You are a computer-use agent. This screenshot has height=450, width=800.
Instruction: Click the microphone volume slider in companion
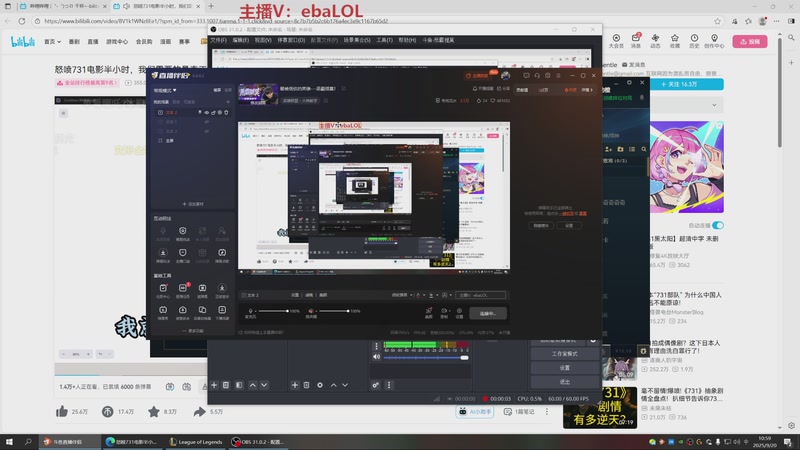coord(273,311)
